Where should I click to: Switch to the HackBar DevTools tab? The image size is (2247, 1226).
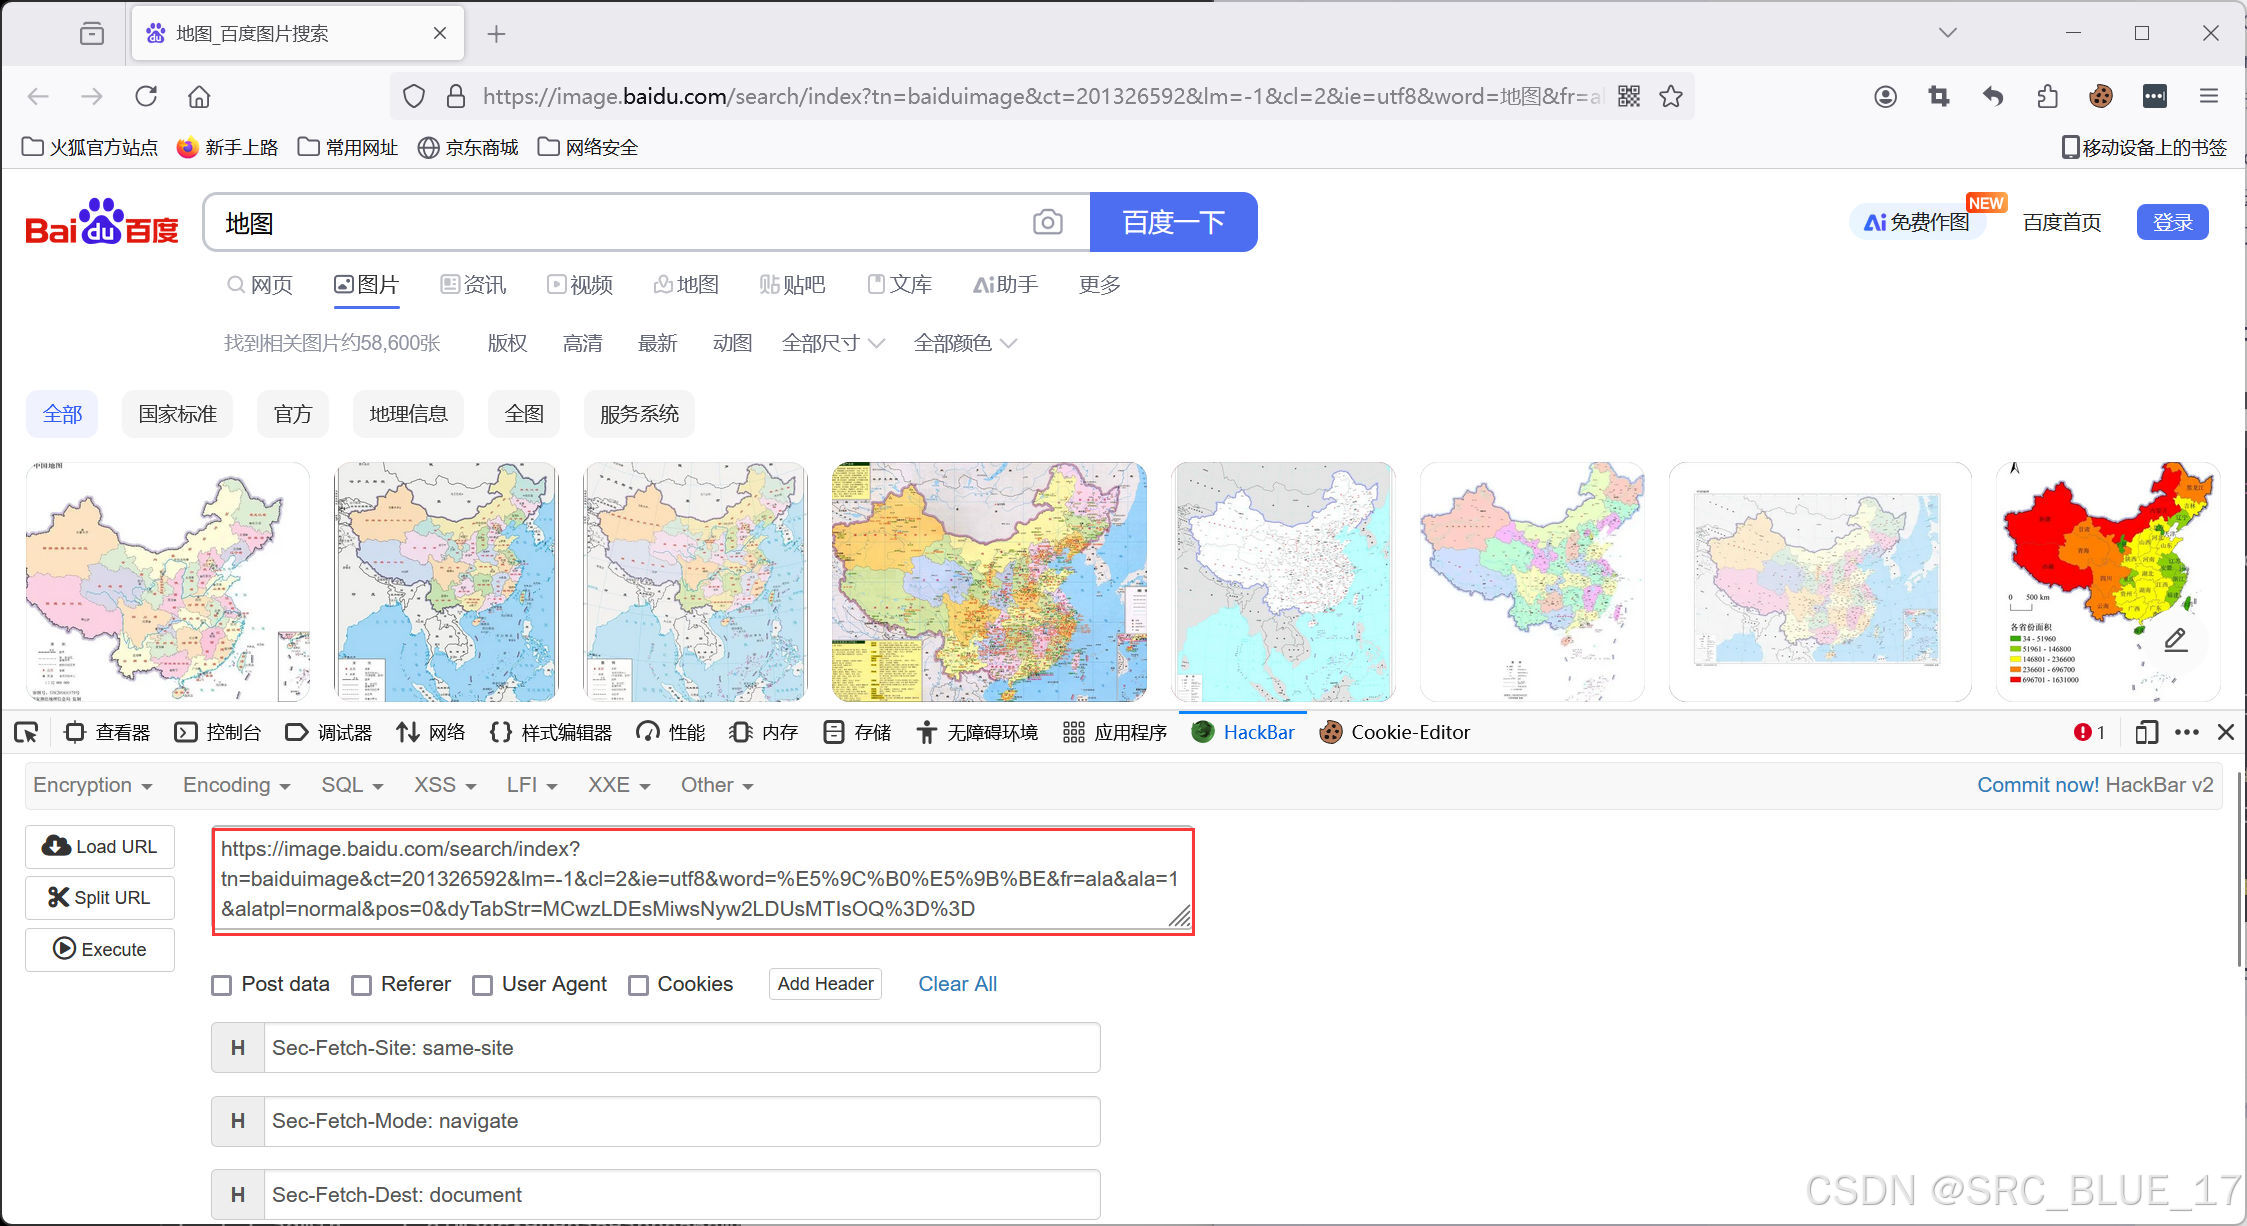1244,733
